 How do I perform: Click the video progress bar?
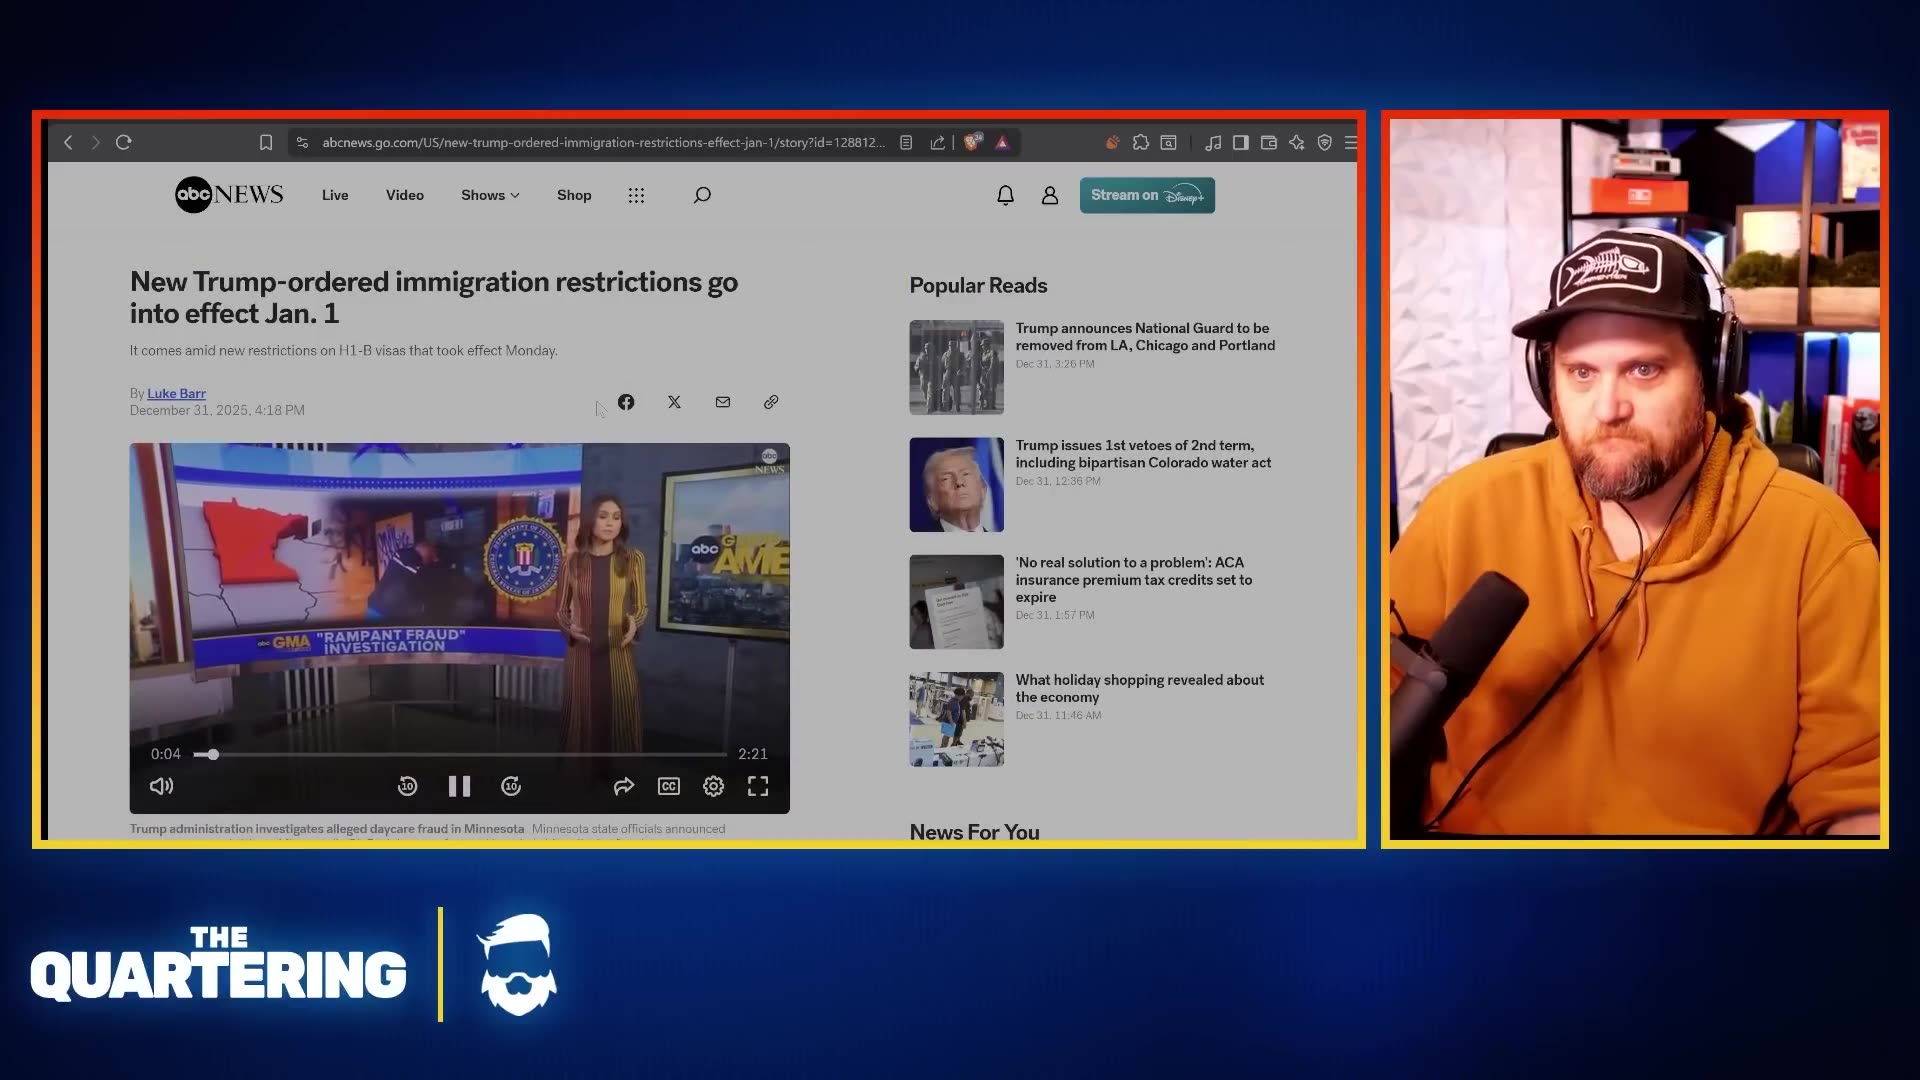coord(460,754)
